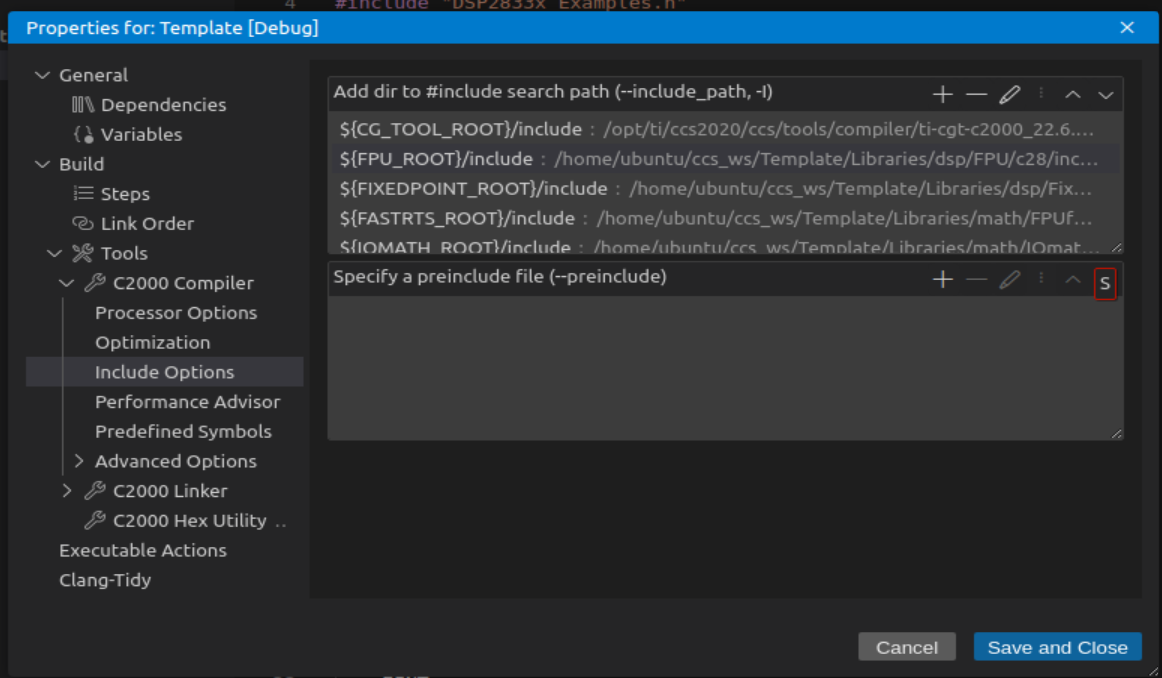
Task: Expand the Advanced Options node
Action: pyautogui.click(x=79, y=461)
